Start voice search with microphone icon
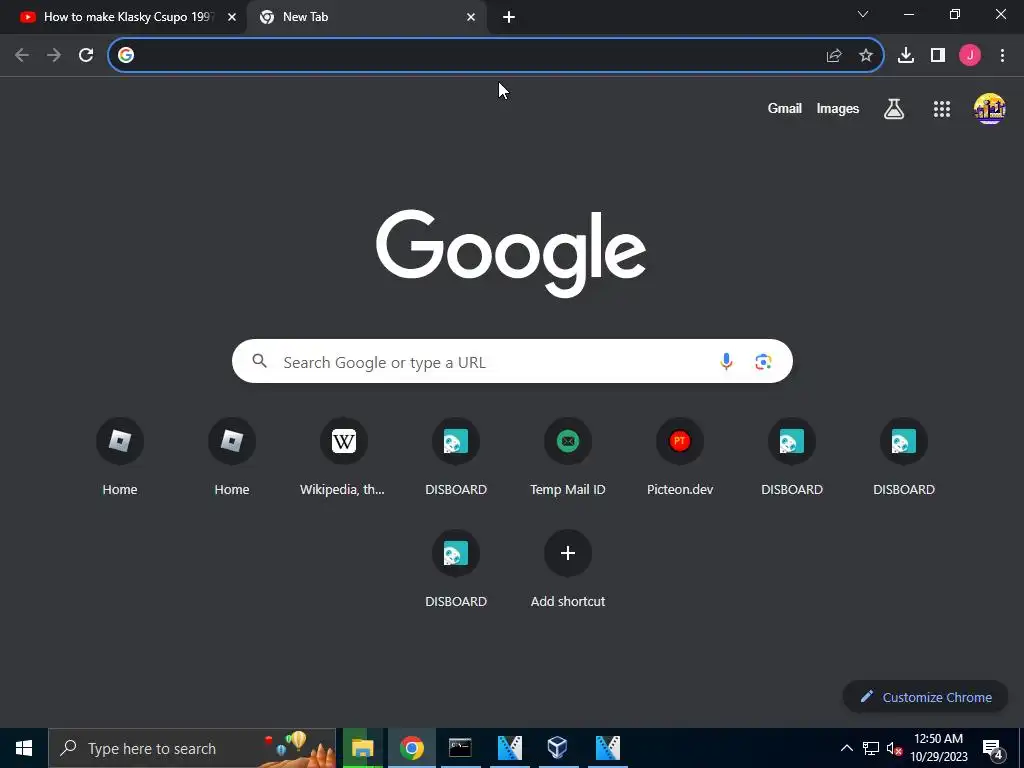The image size is (1024, 768). 726,361
